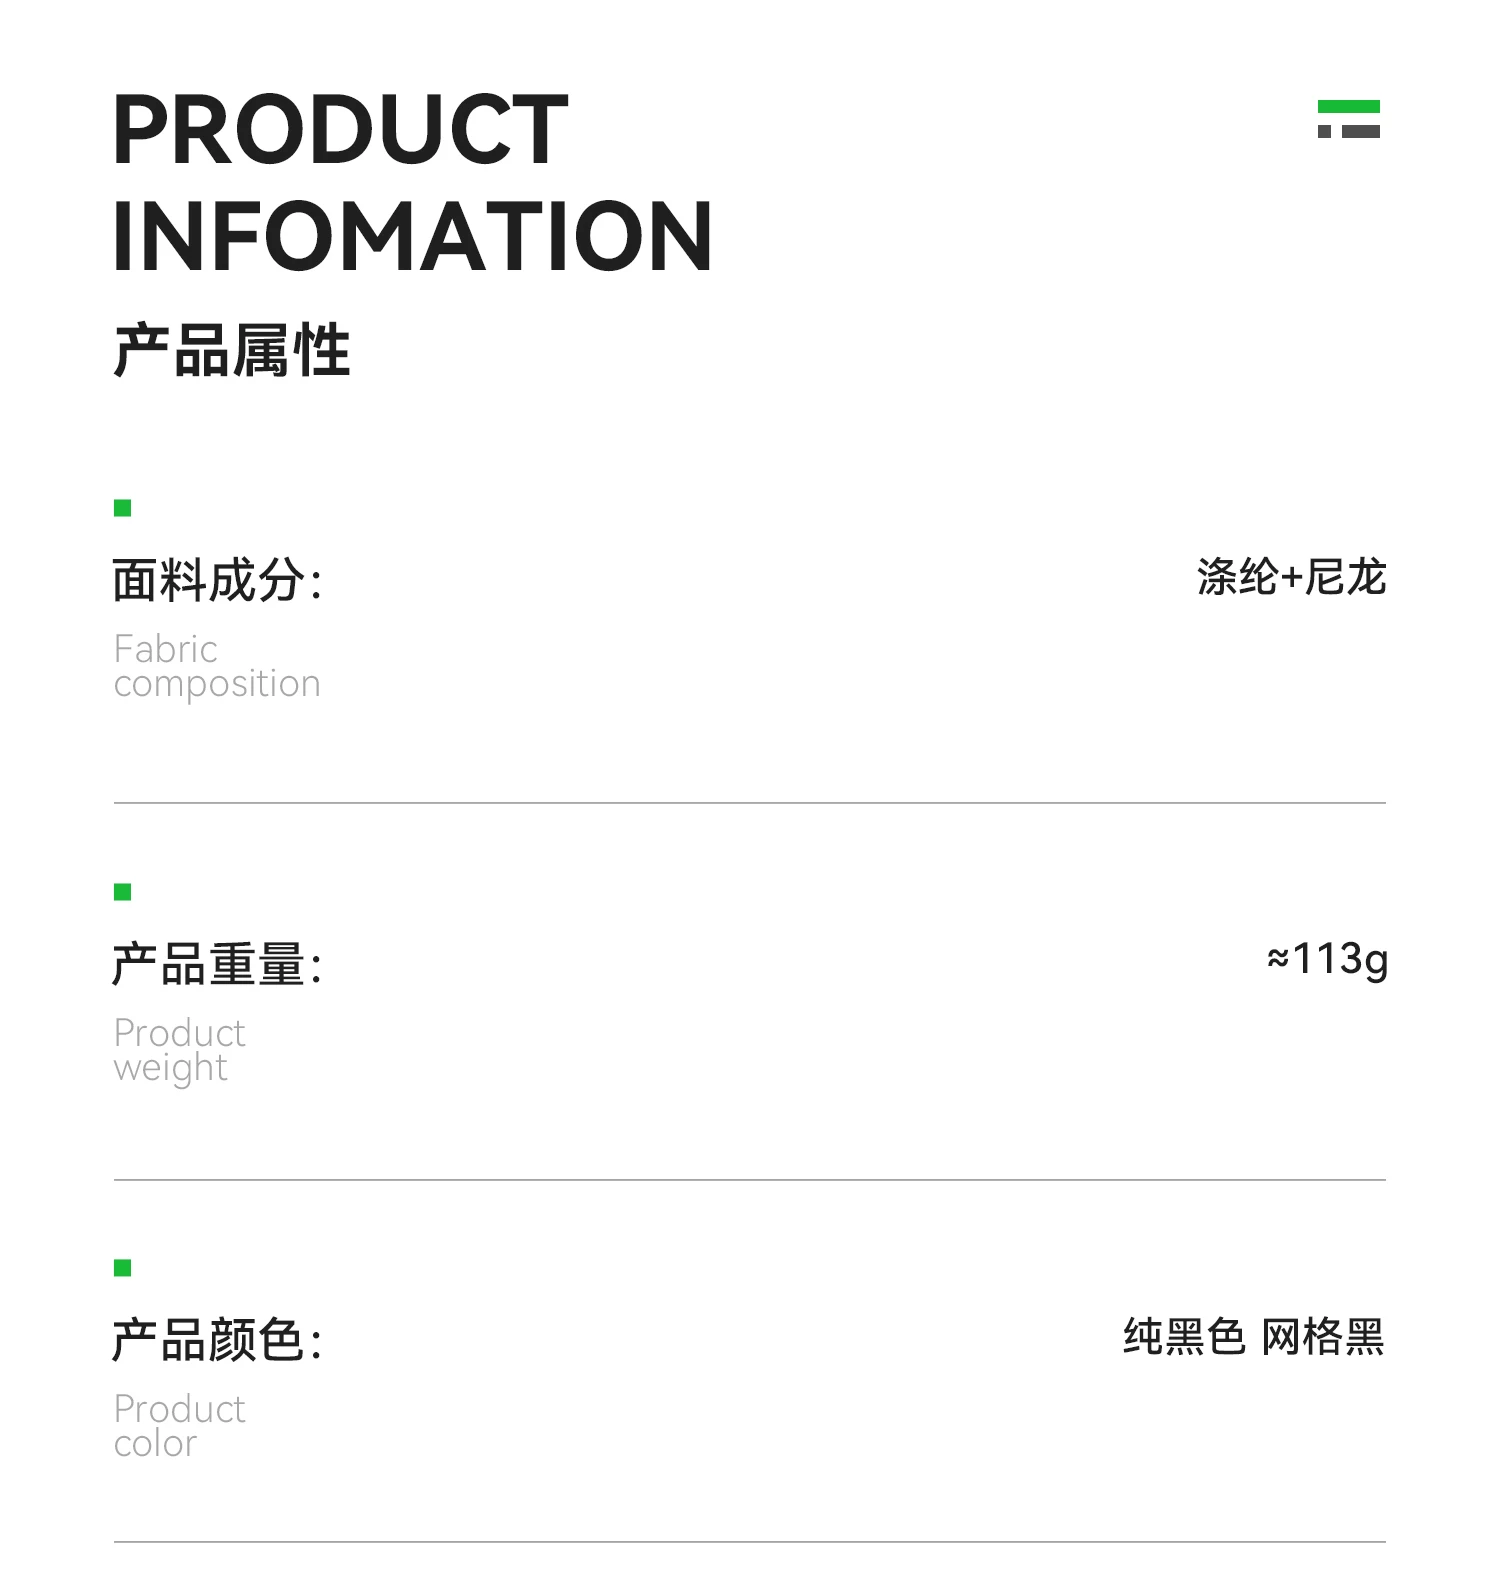Select the 产品属性 subtitle

(232, 351)
